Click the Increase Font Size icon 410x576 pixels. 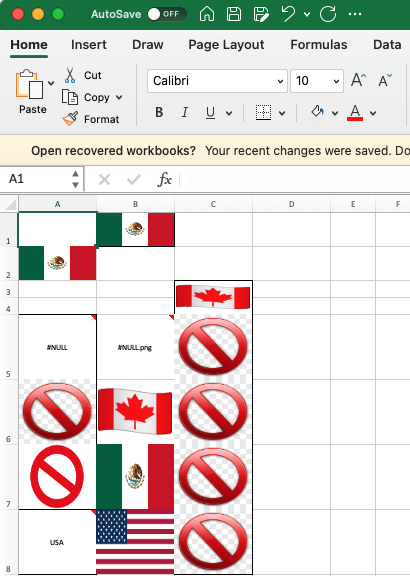(x=358, y=80)
